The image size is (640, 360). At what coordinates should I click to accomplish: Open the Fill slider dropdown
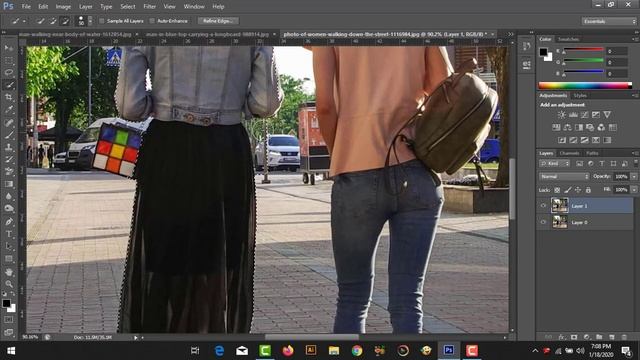point(634,190)
